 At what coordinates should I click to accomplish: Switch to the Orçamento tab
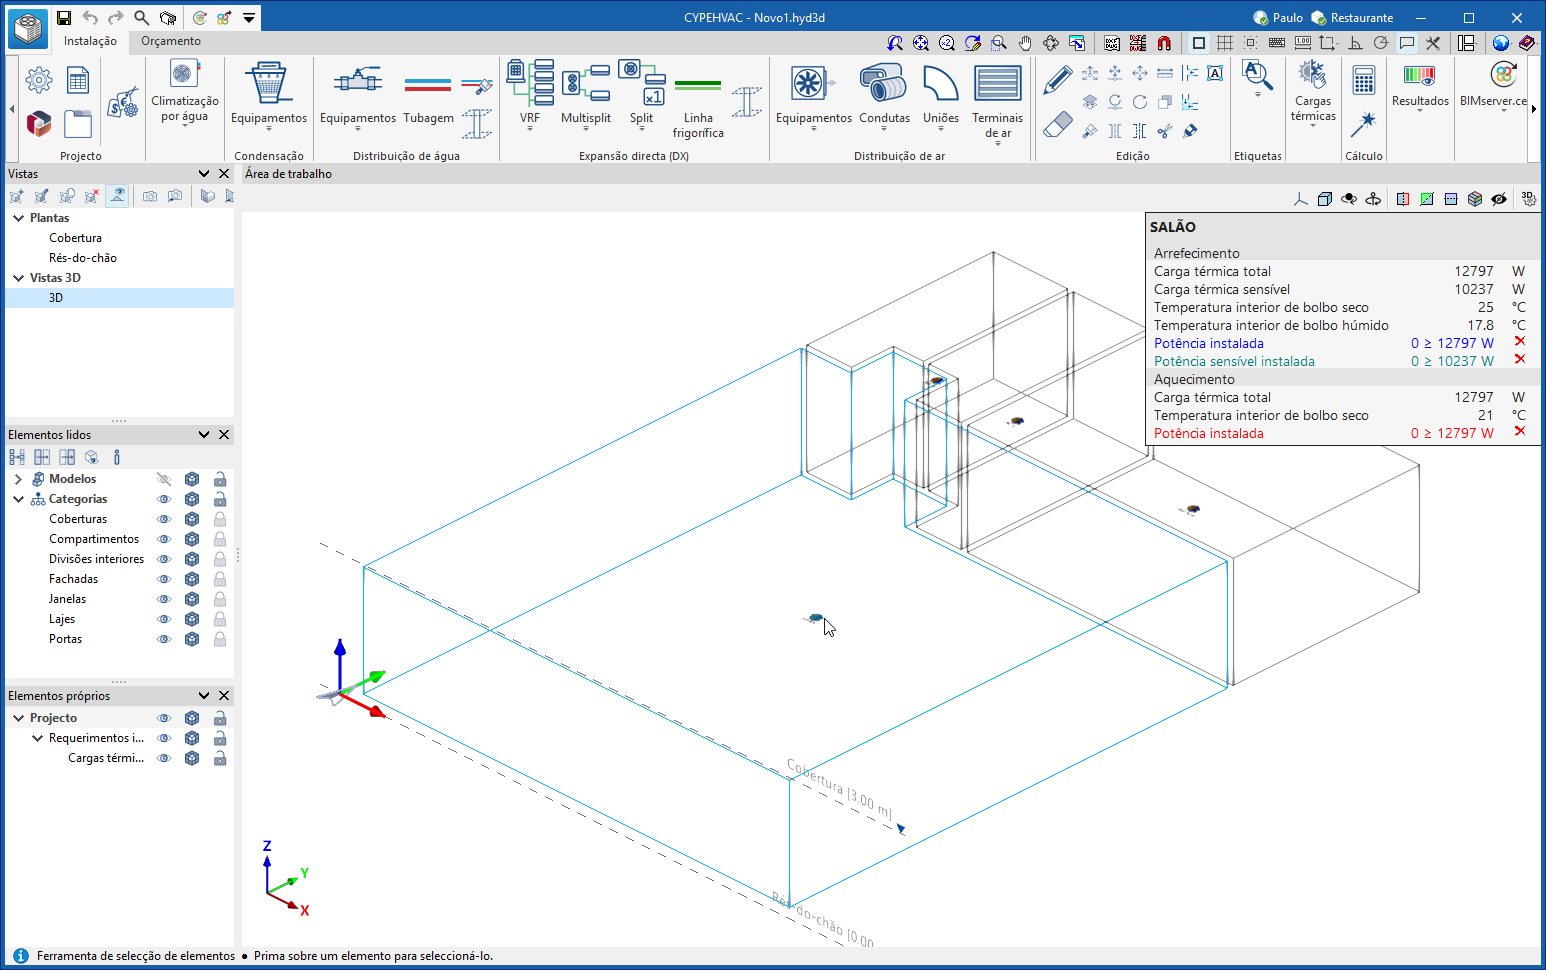click(170, 41)
